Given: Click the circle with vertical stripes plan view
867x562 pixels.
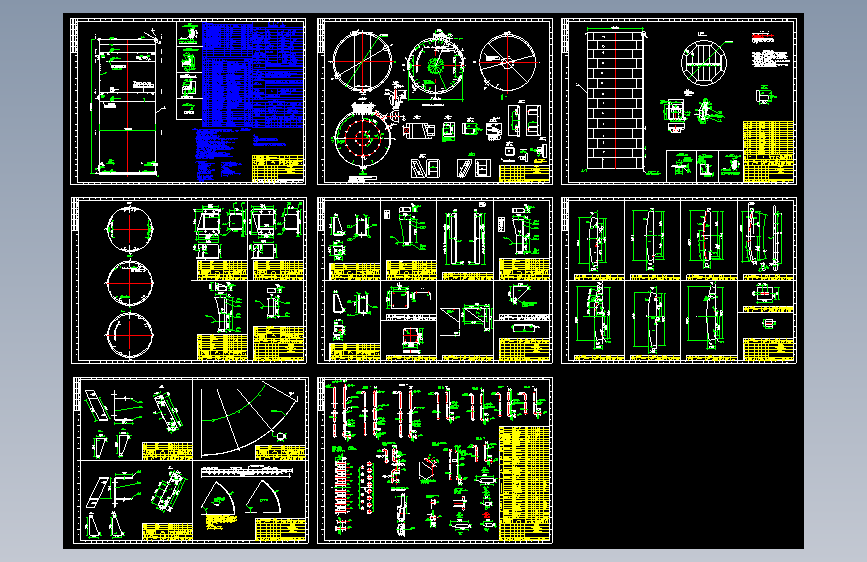Looking at the screenshot, I should pyautogui.click(x=703, y=62).
